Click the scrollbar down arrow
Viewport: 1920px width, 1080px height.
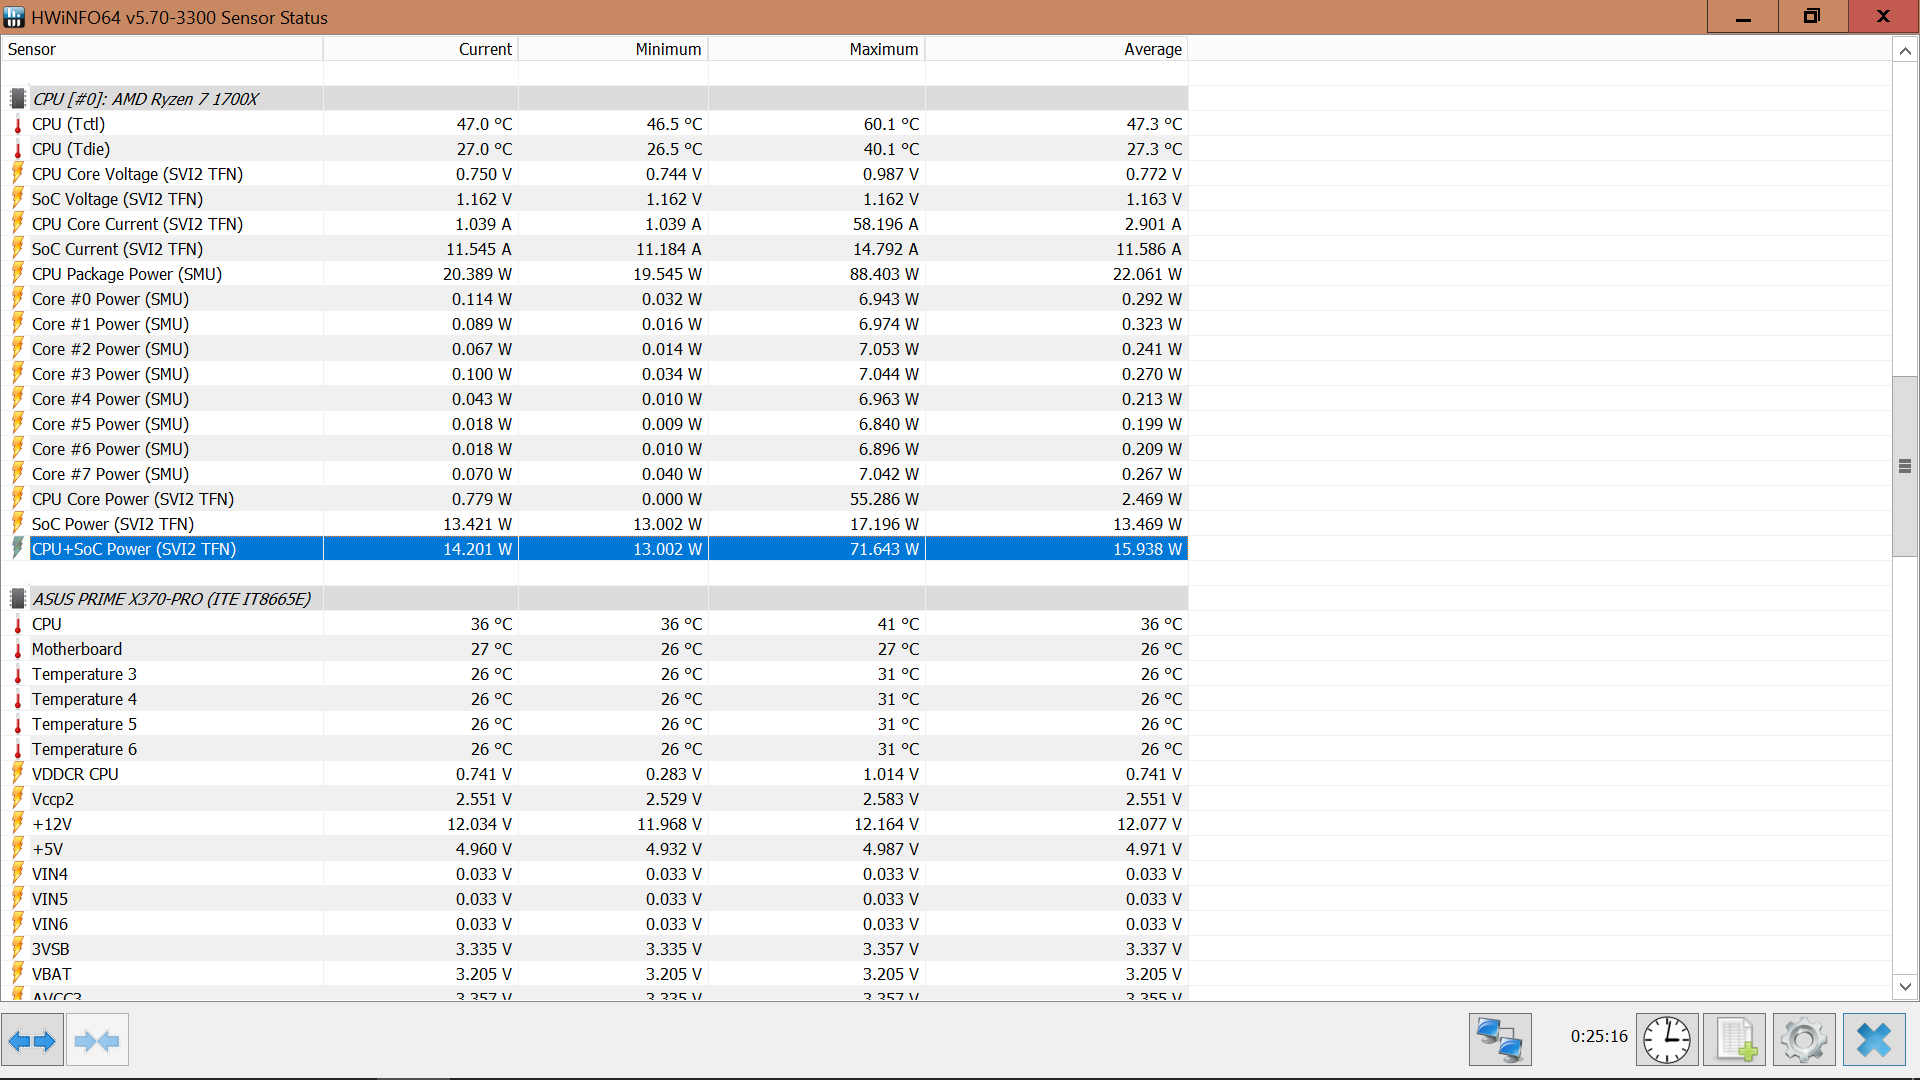(1905, 987)
